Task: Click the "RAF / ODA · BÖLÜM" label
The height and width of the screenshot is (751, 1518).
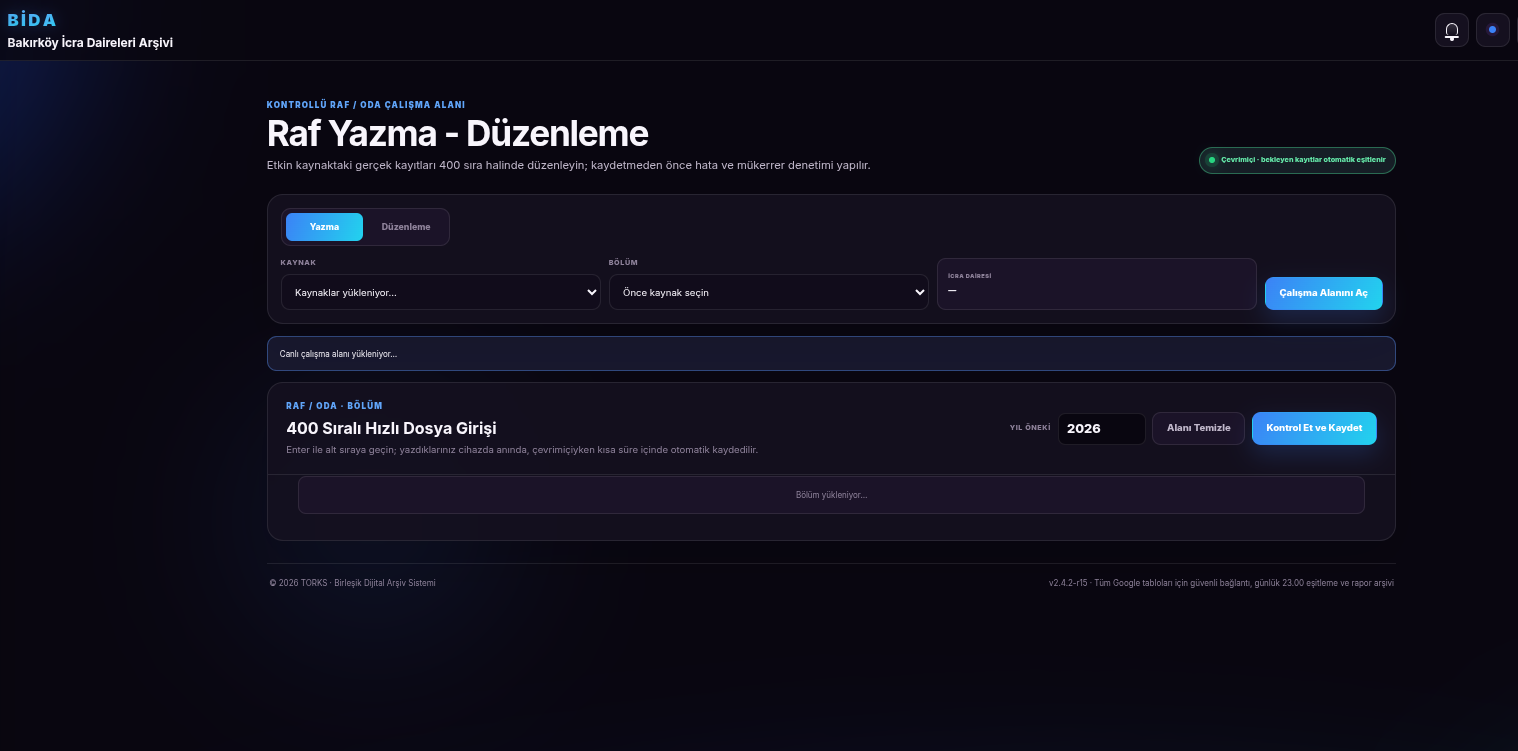Action: [x=334, y=406]
